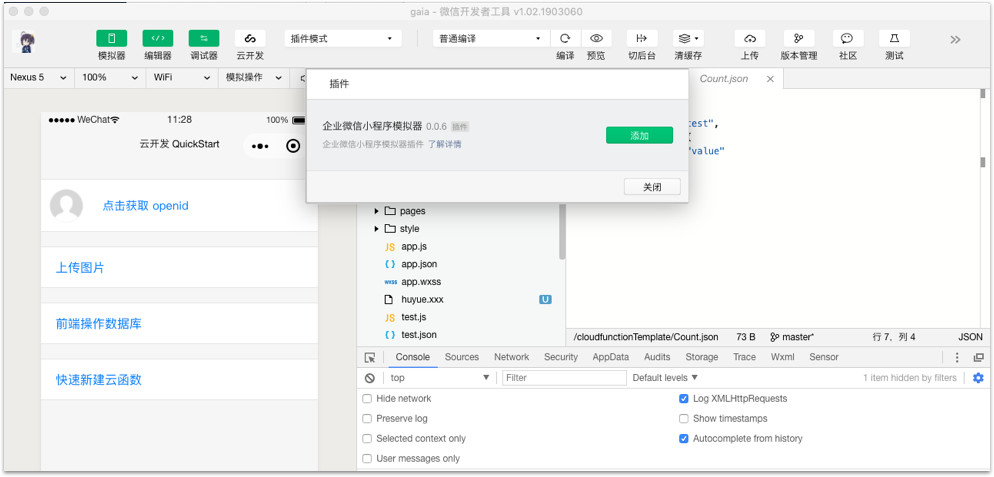Tap upload image (上传图片) in simulator
This screenshot has height=477, width=994.
[80, 268]
